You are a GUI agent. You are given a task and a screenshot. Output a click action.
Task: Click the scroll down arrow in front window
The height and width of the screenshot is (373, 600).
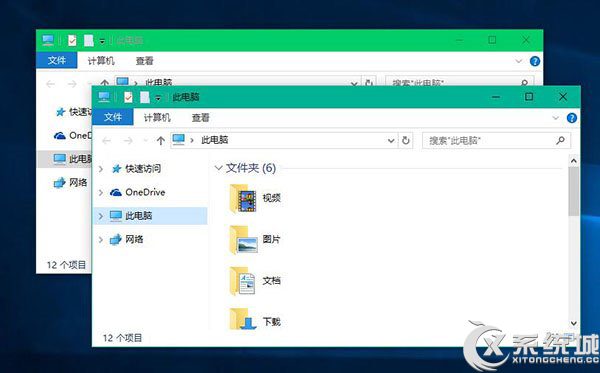574,323
